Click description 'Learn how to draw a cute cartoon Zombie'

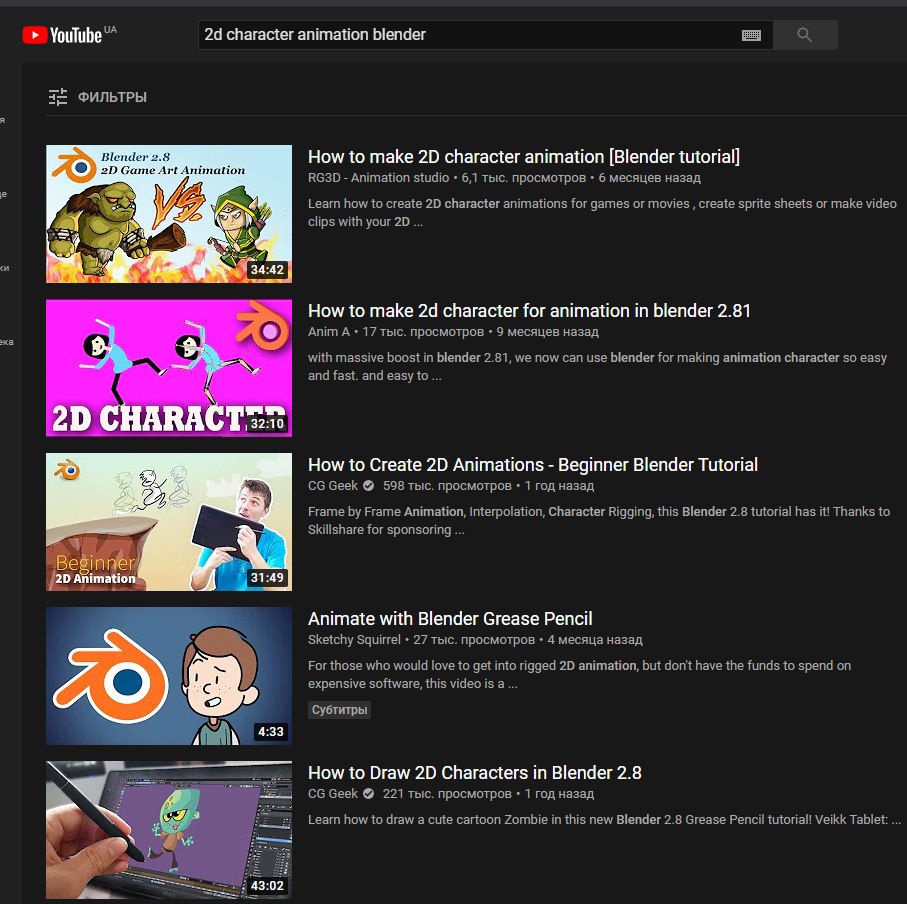click(604, 820)
